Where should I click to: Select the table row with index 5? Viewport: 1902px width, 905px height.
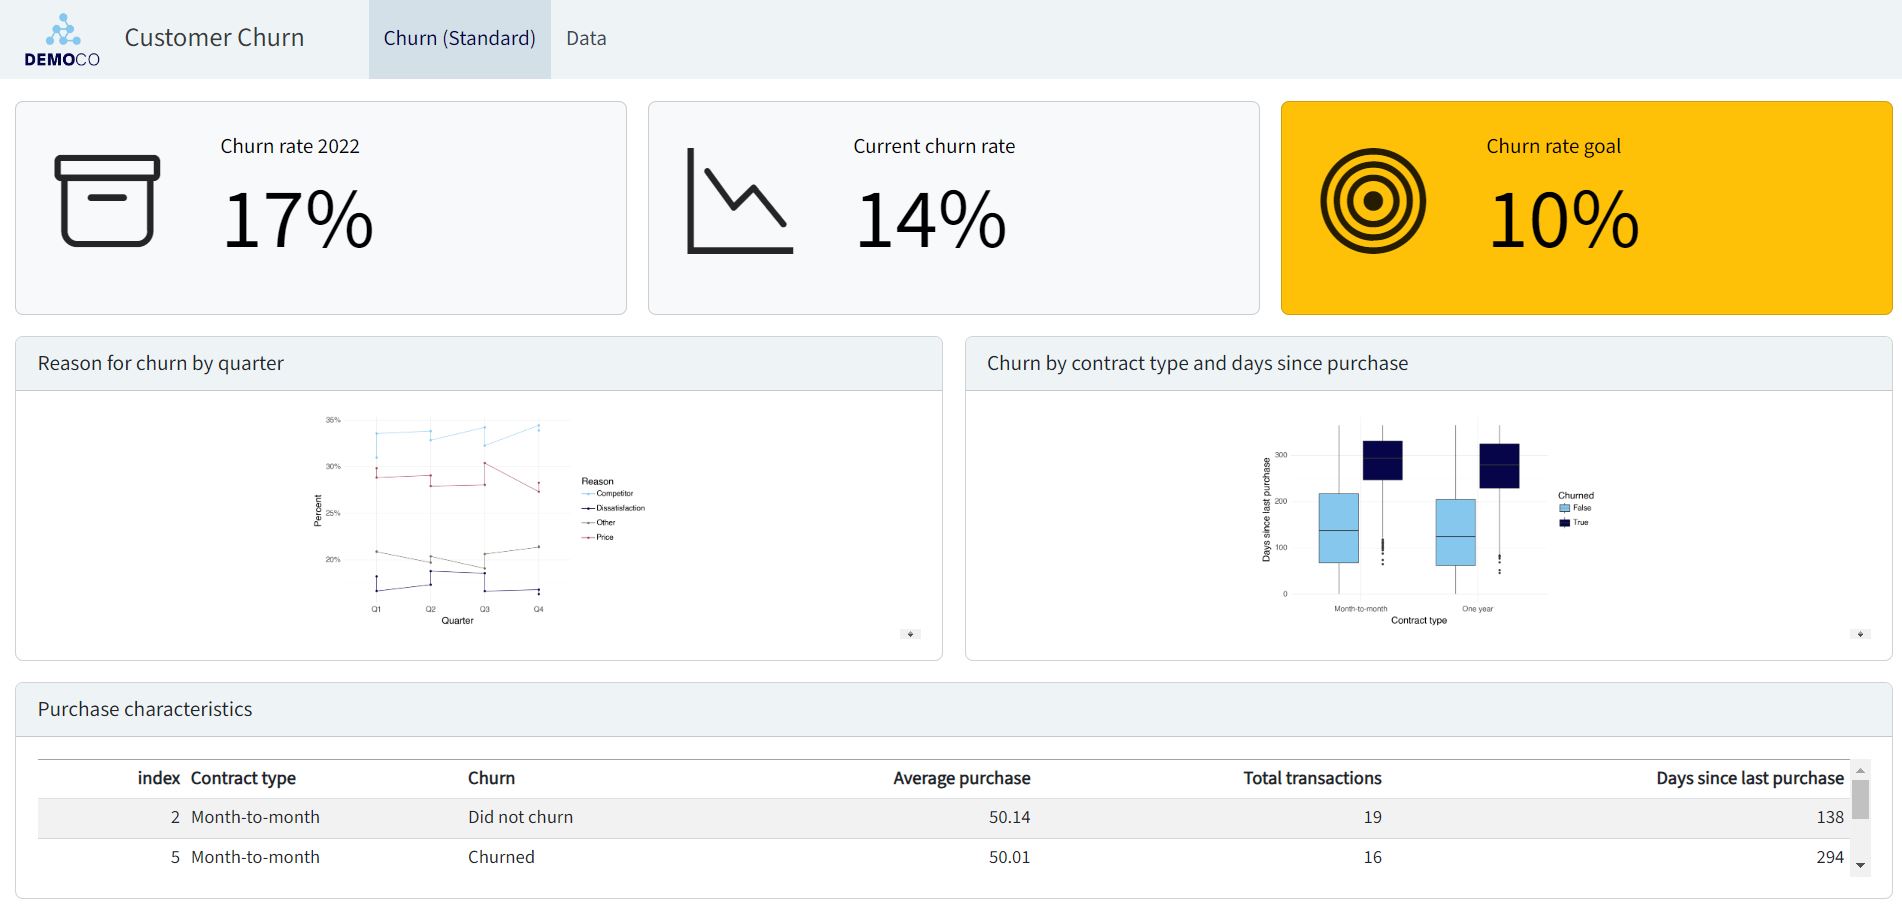500,857
